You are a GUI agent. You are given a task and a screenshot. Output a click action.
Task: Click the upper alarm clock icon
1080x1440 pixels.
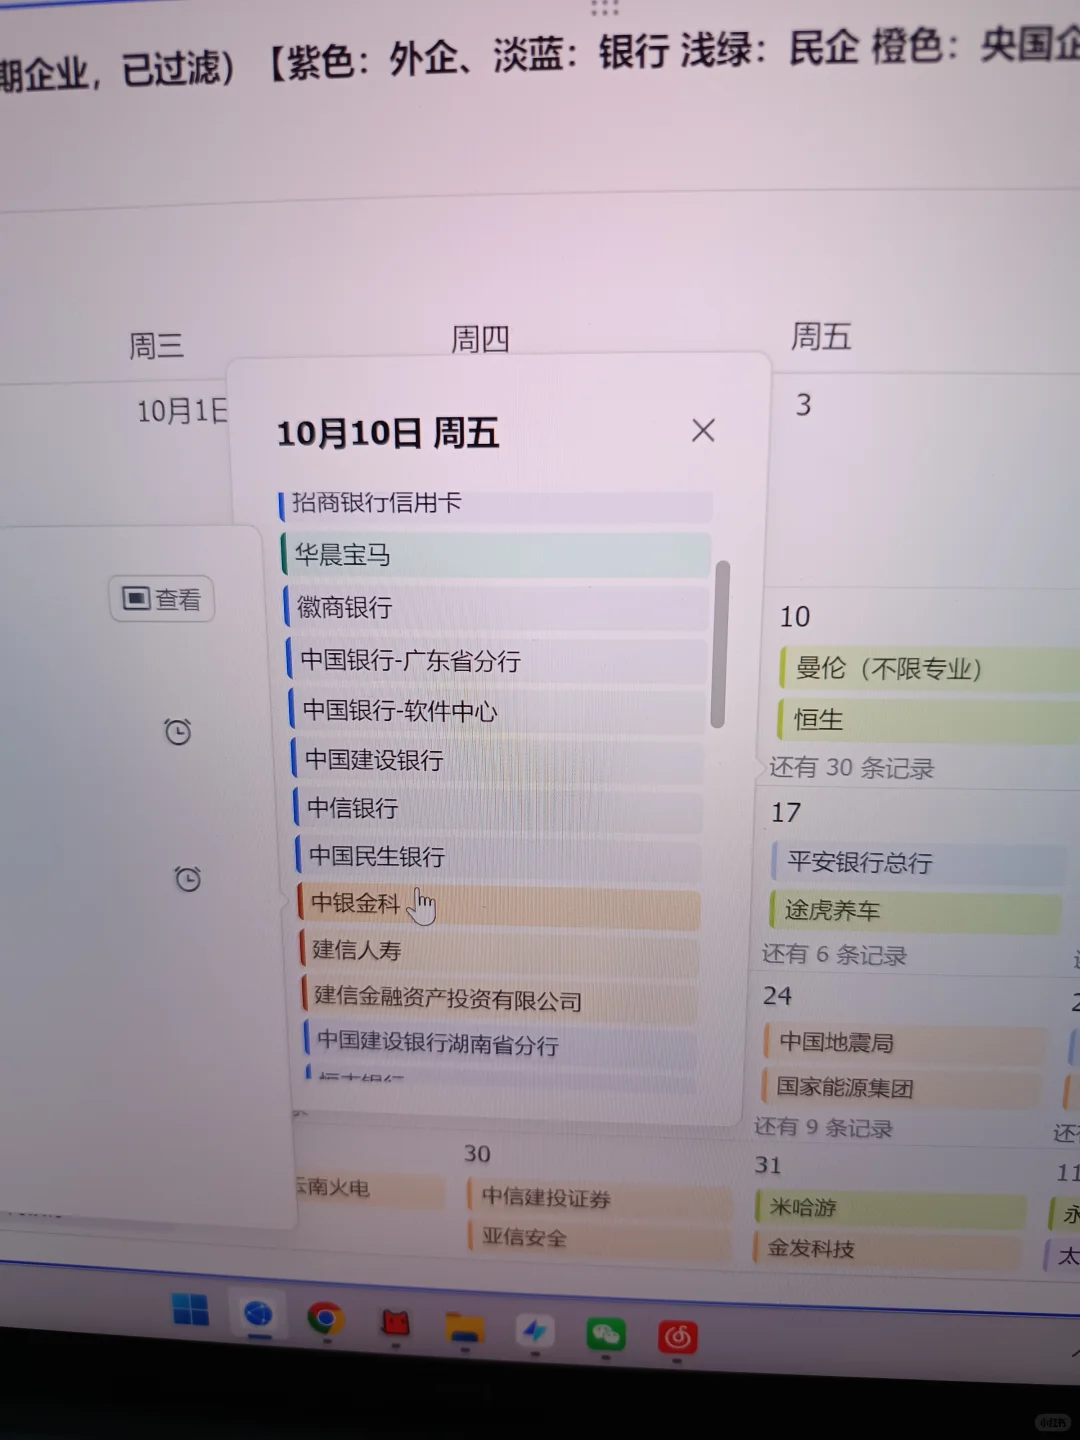pyautogui.click(x=178, y=731)
